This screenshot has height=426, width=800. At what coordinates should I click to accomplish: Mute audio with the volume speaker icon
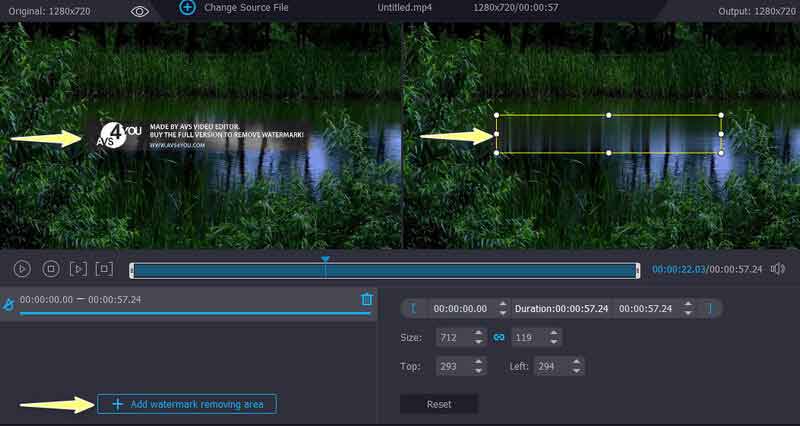(x=778, y=269)
